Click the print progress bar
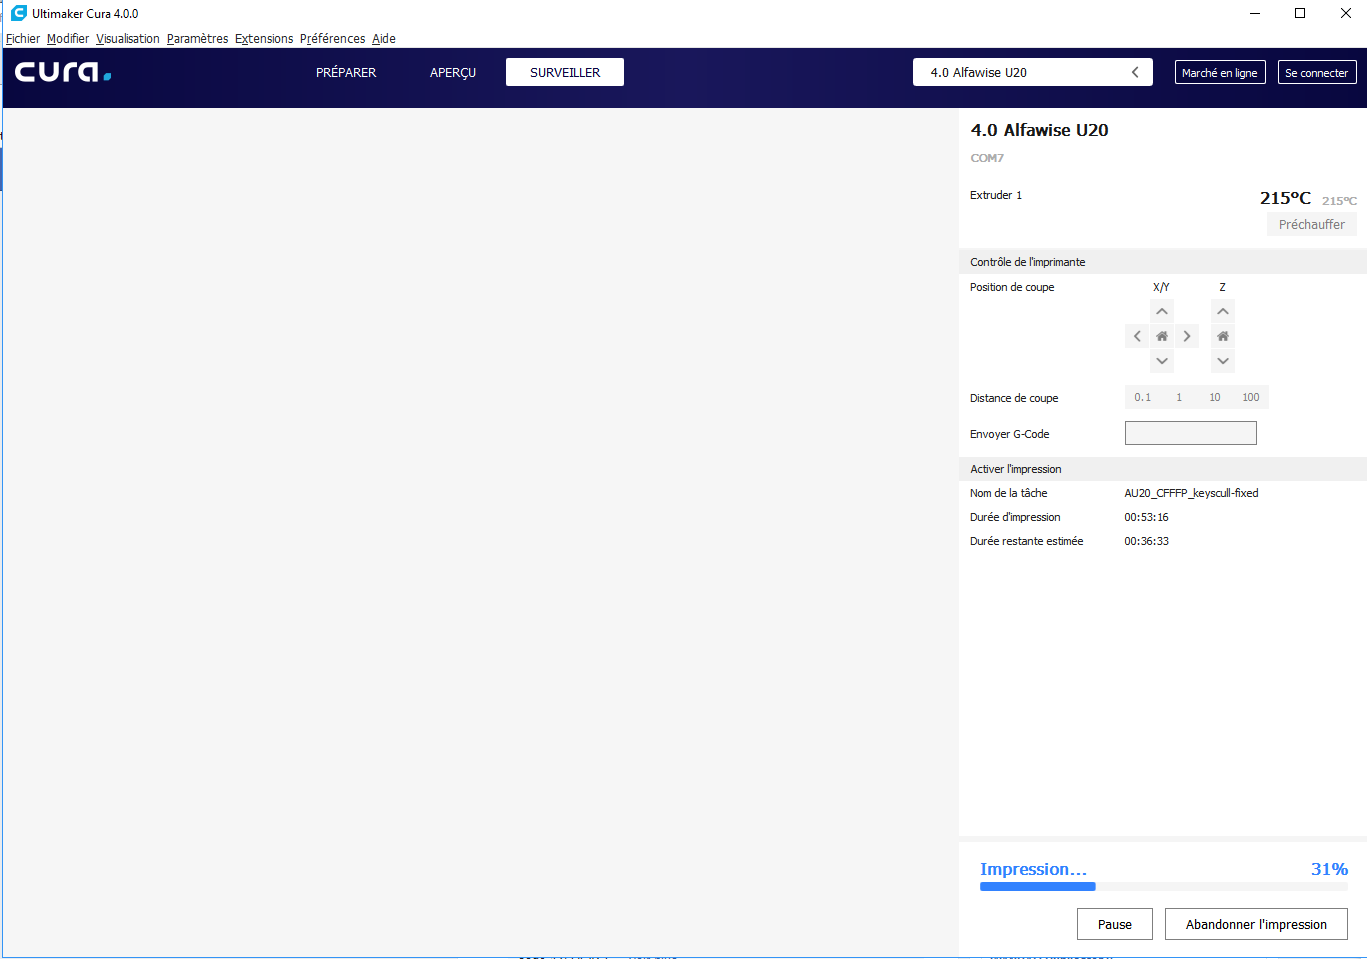The width and height of the screenshot is (1367, 959). 1164,886
